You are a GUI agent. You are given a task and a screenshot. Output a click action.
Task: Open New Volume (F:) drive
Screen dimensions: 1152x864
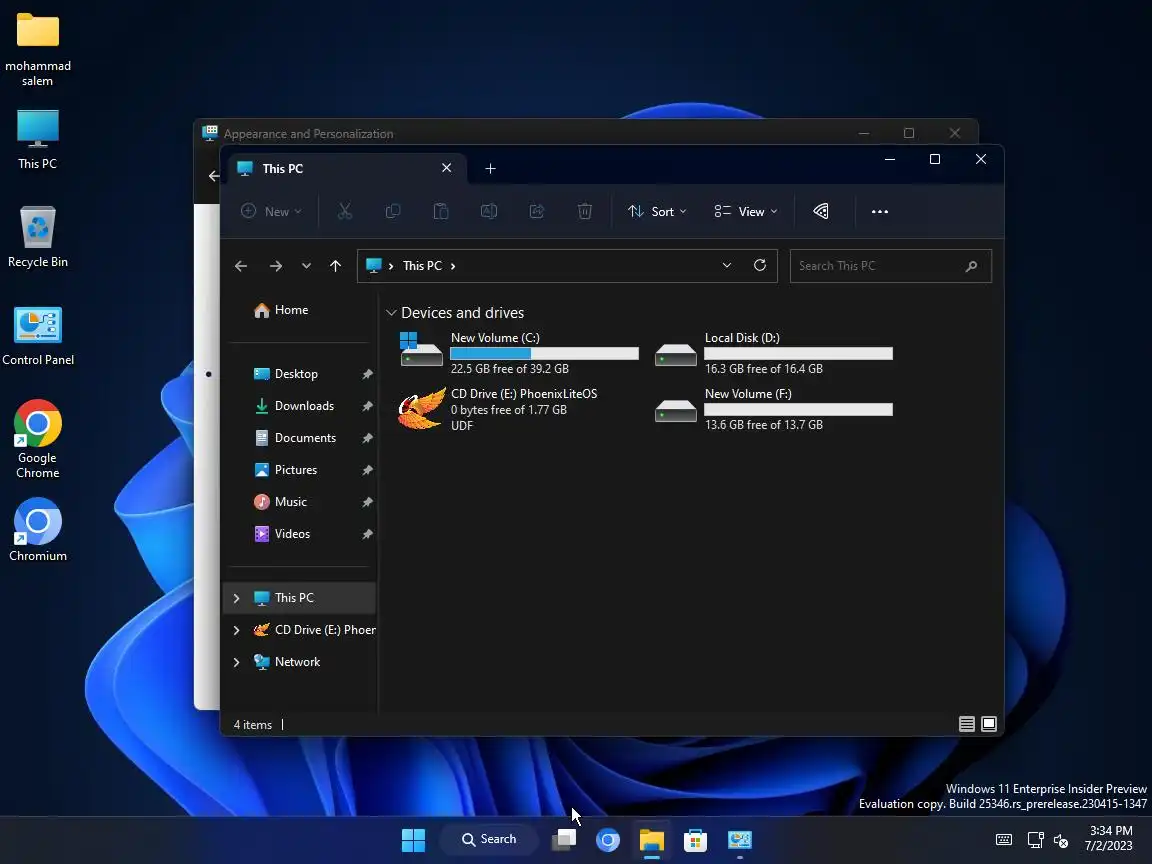coord(773,409)
